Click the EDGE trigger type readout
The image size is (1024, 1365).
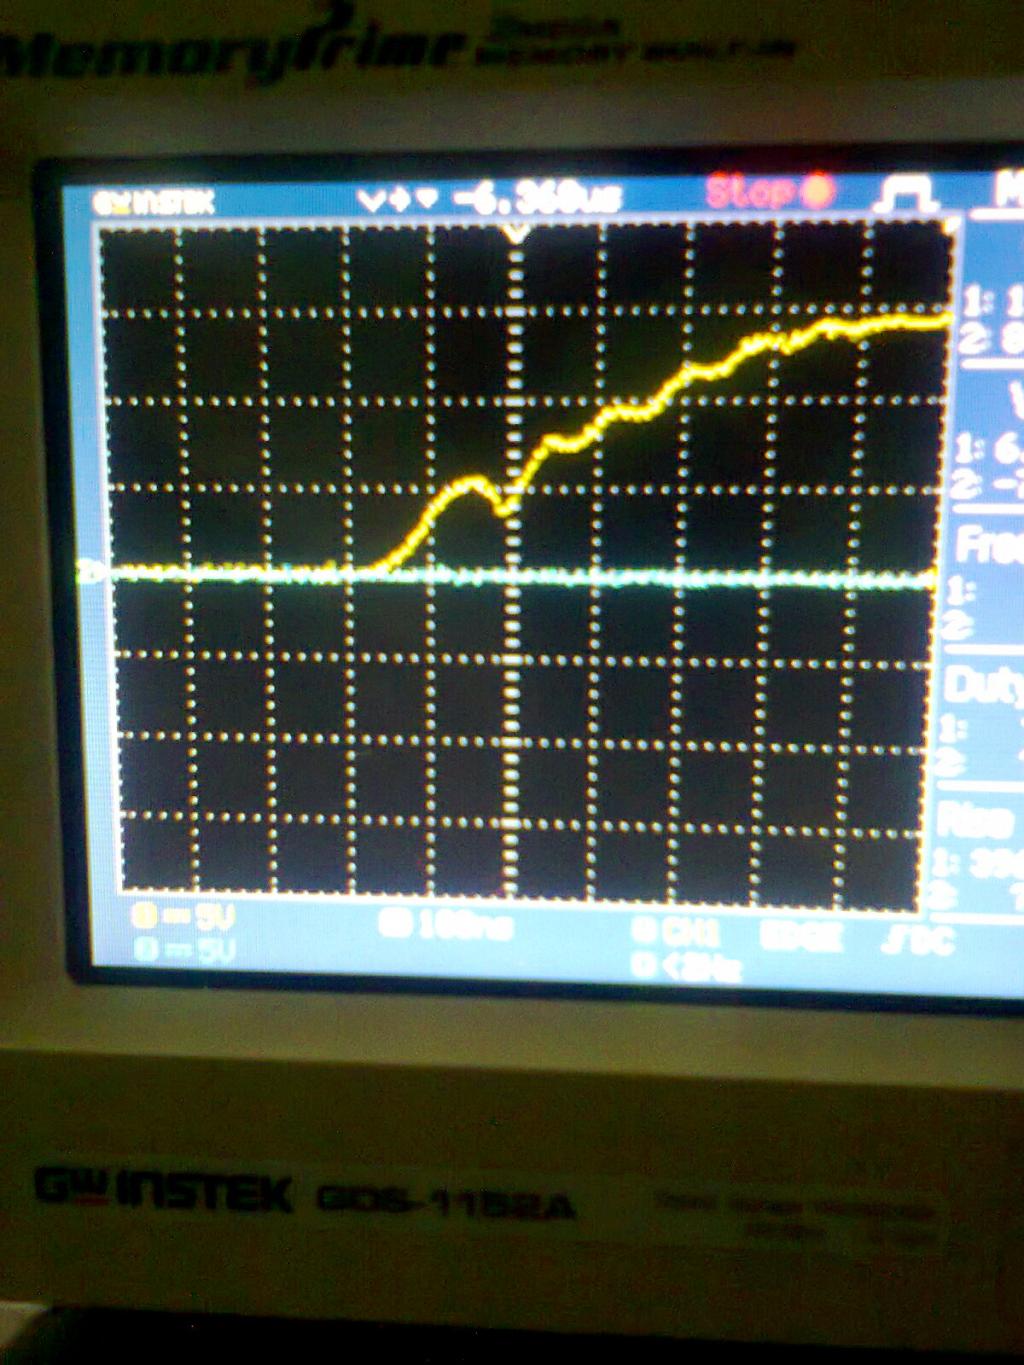tap(802, 937)
